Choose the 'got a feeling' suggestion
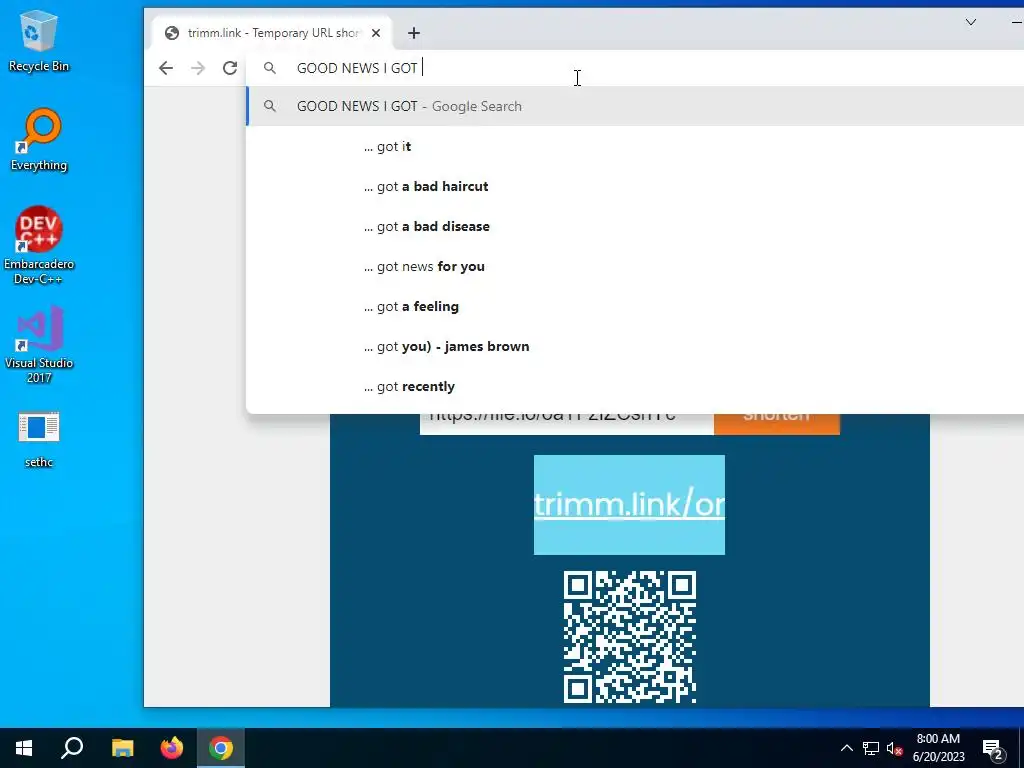 [x=635, y=306]
